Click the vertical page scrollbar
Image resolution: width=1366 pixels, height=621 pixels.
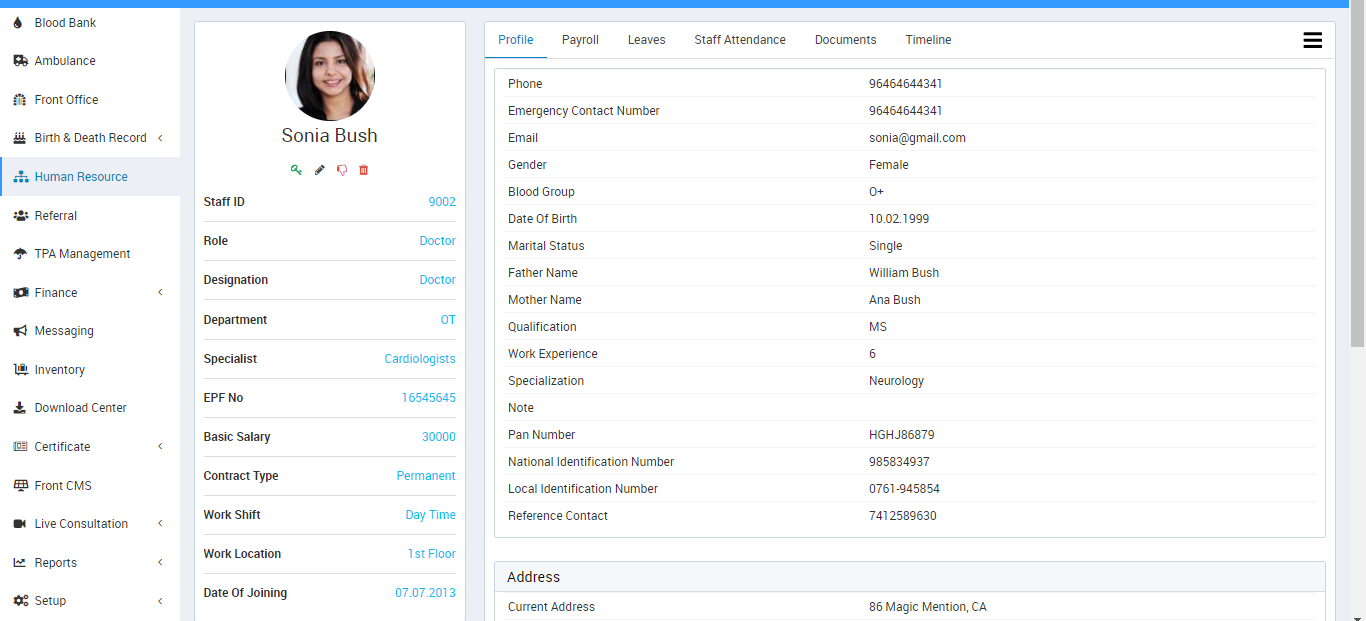[x=1357, y=180]
